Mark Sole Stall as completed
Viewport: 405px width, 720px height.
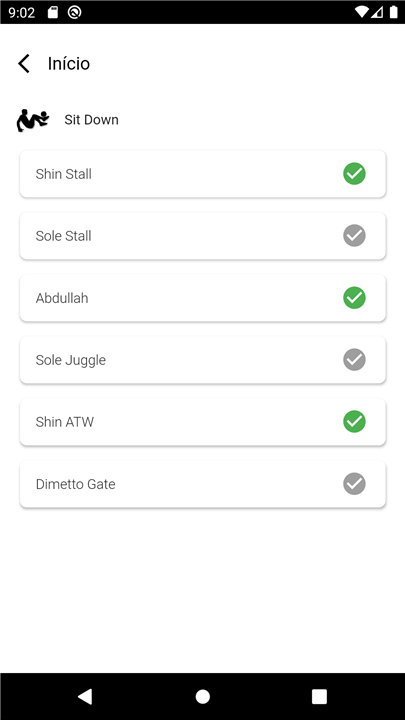click(354, 236)
